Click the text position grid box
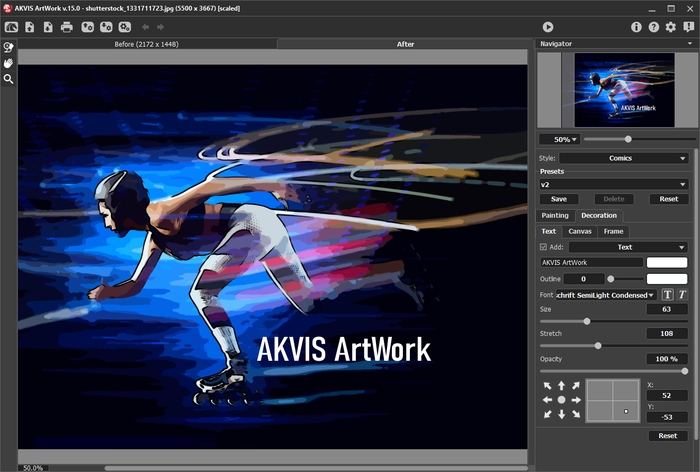The height and width of the screenshot is (472, 700). click(613, 401)
